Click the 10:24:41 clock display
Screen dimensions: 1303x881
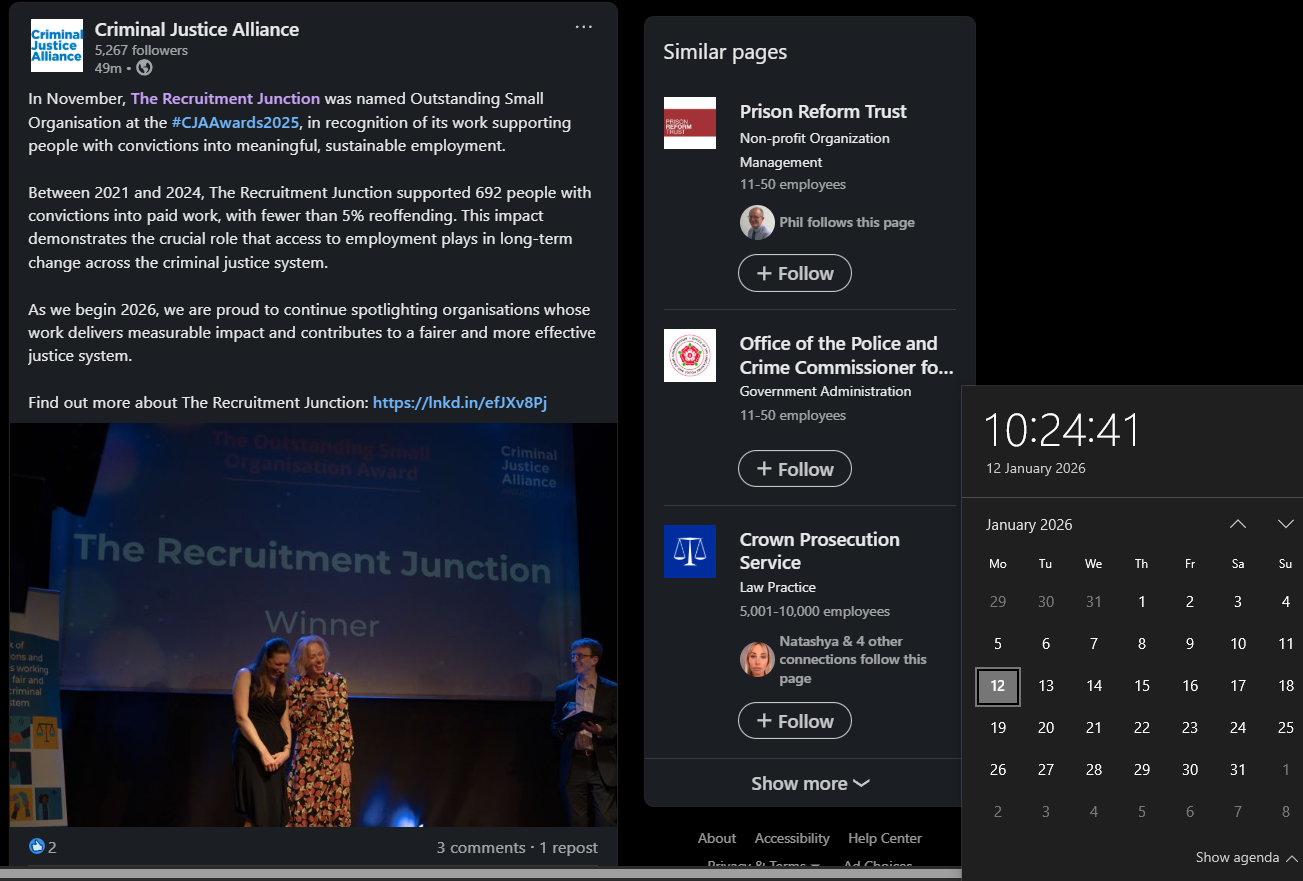tap(1062, 430)
